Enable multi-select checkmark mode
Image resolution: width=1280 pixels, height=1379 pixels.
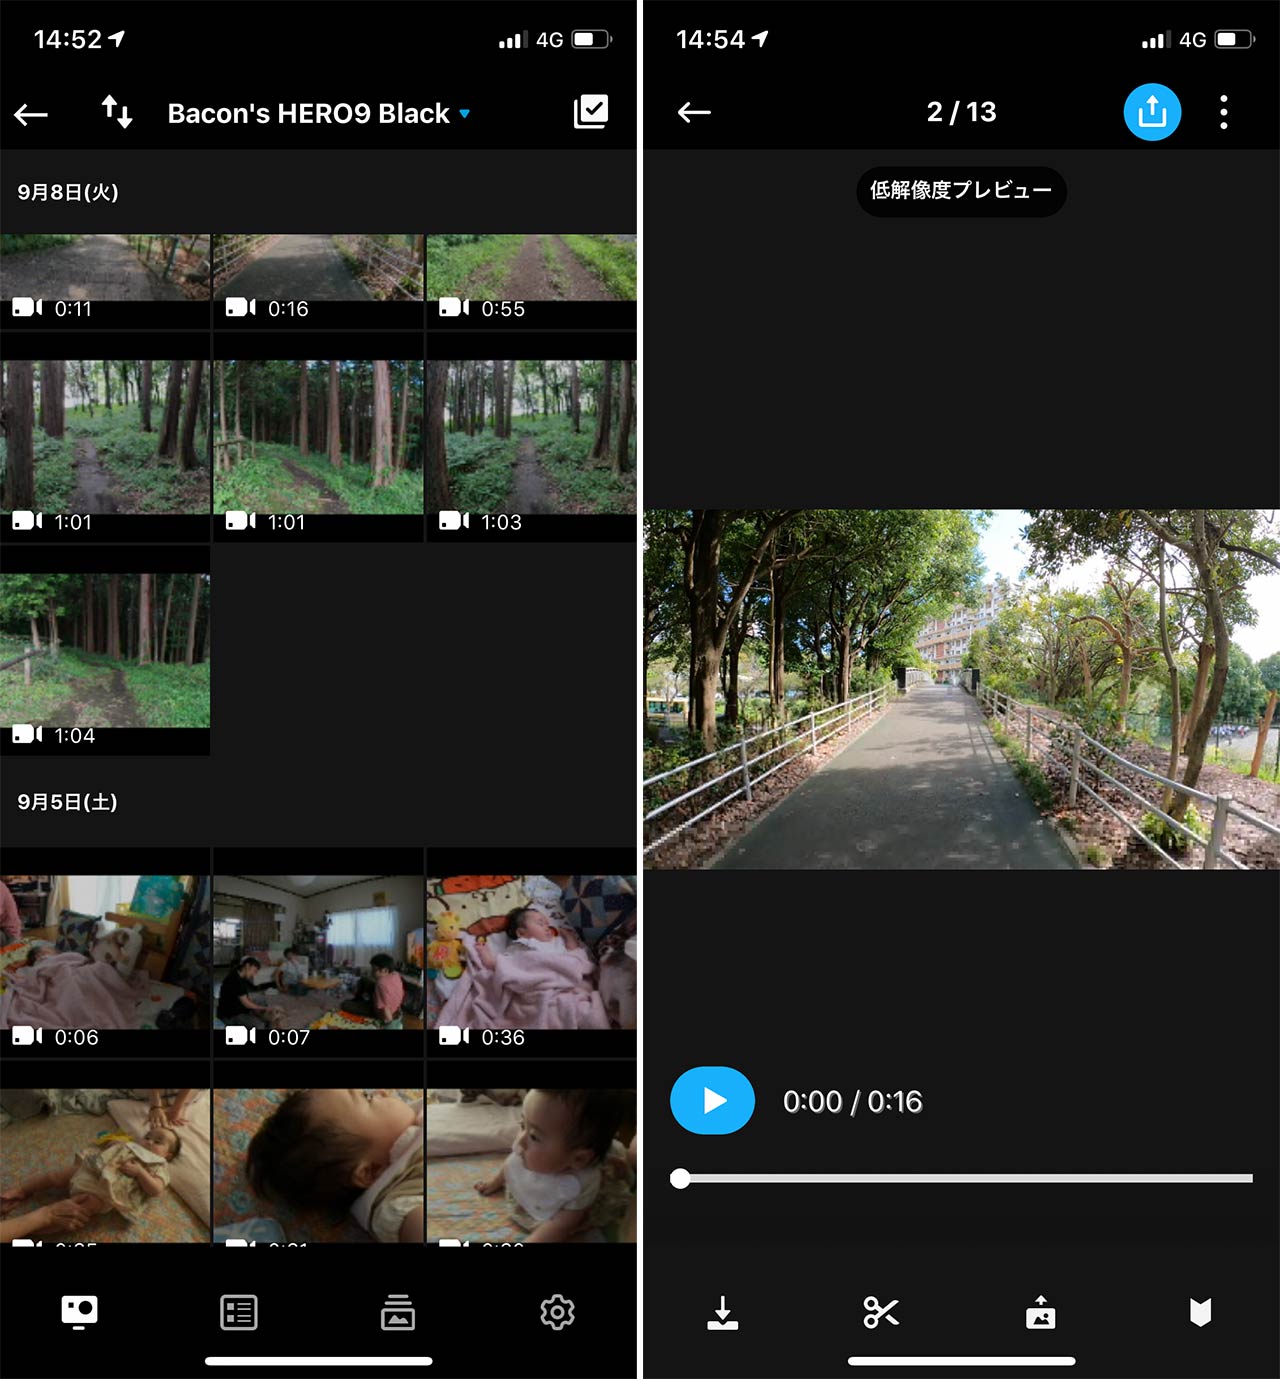(x=591, y=112)
